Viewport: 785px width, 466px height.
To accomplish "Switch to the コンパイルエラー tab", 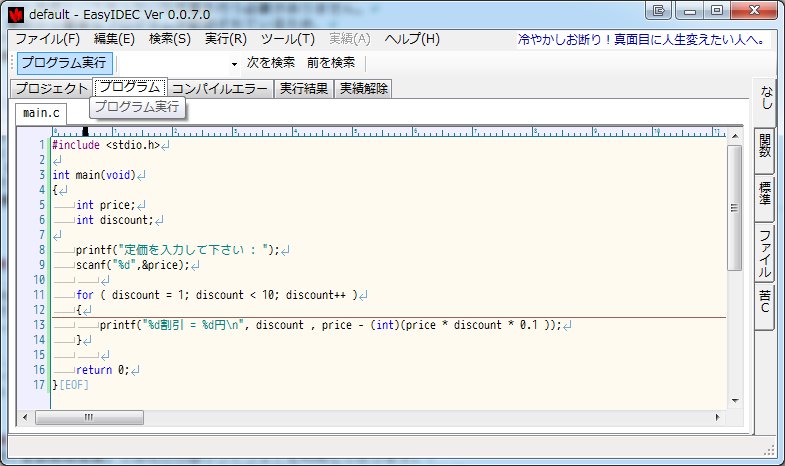I will coord(220,88).
